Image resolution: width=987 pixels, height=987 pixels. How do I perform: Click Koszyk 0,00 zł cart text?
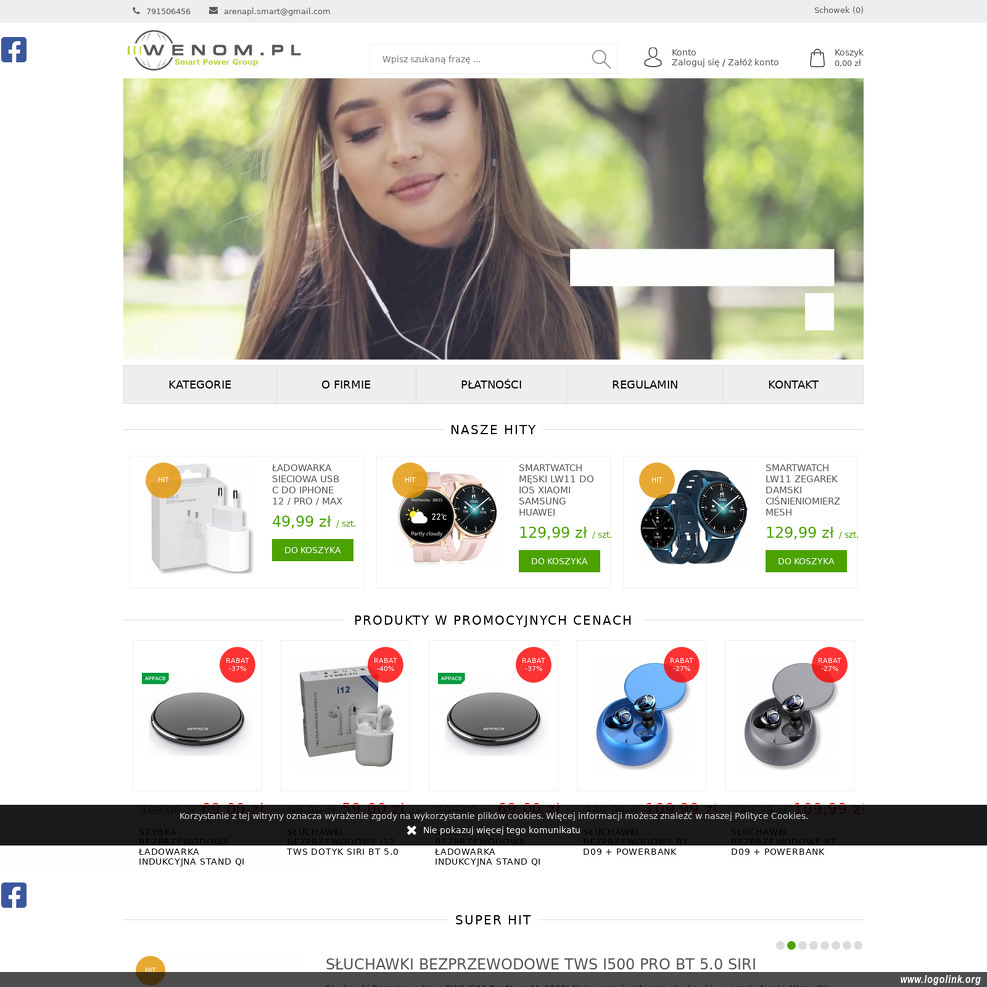pos(849,57)
